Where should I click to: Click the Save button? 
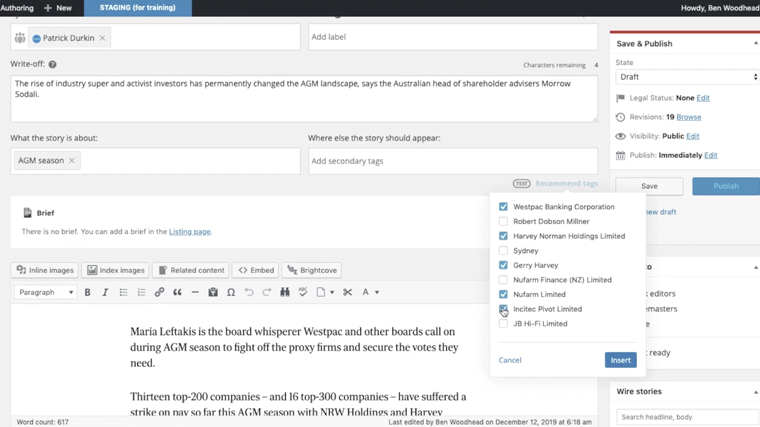tap(649, 186)
